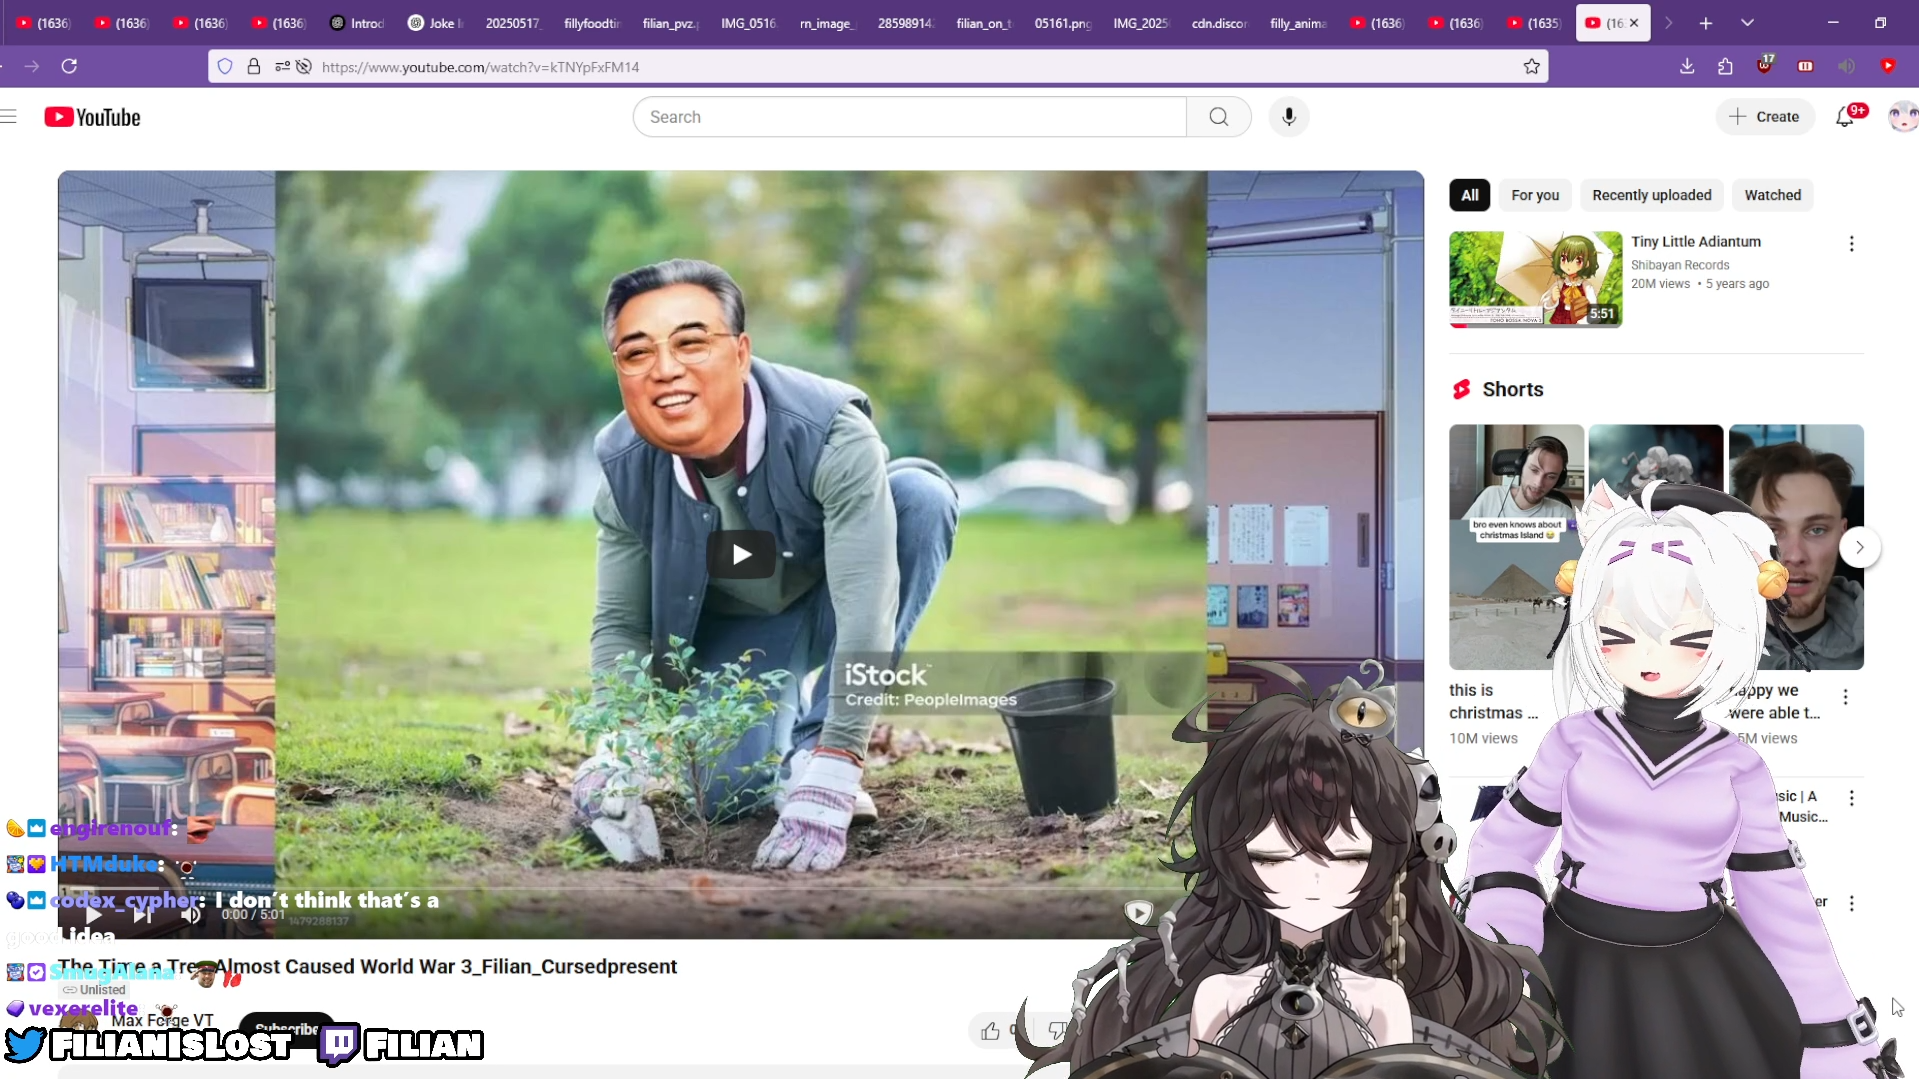Switch to the IMG_0516 browser tab

click(x=748, y=23)
